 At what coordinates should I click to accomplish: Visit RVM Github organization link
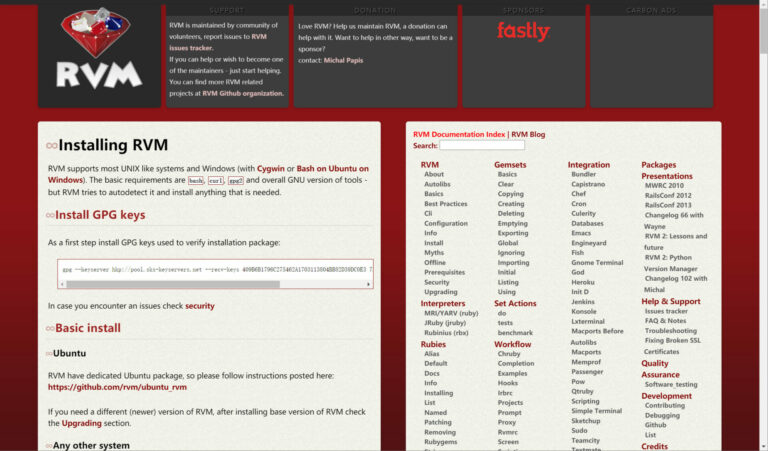(242, 93)
